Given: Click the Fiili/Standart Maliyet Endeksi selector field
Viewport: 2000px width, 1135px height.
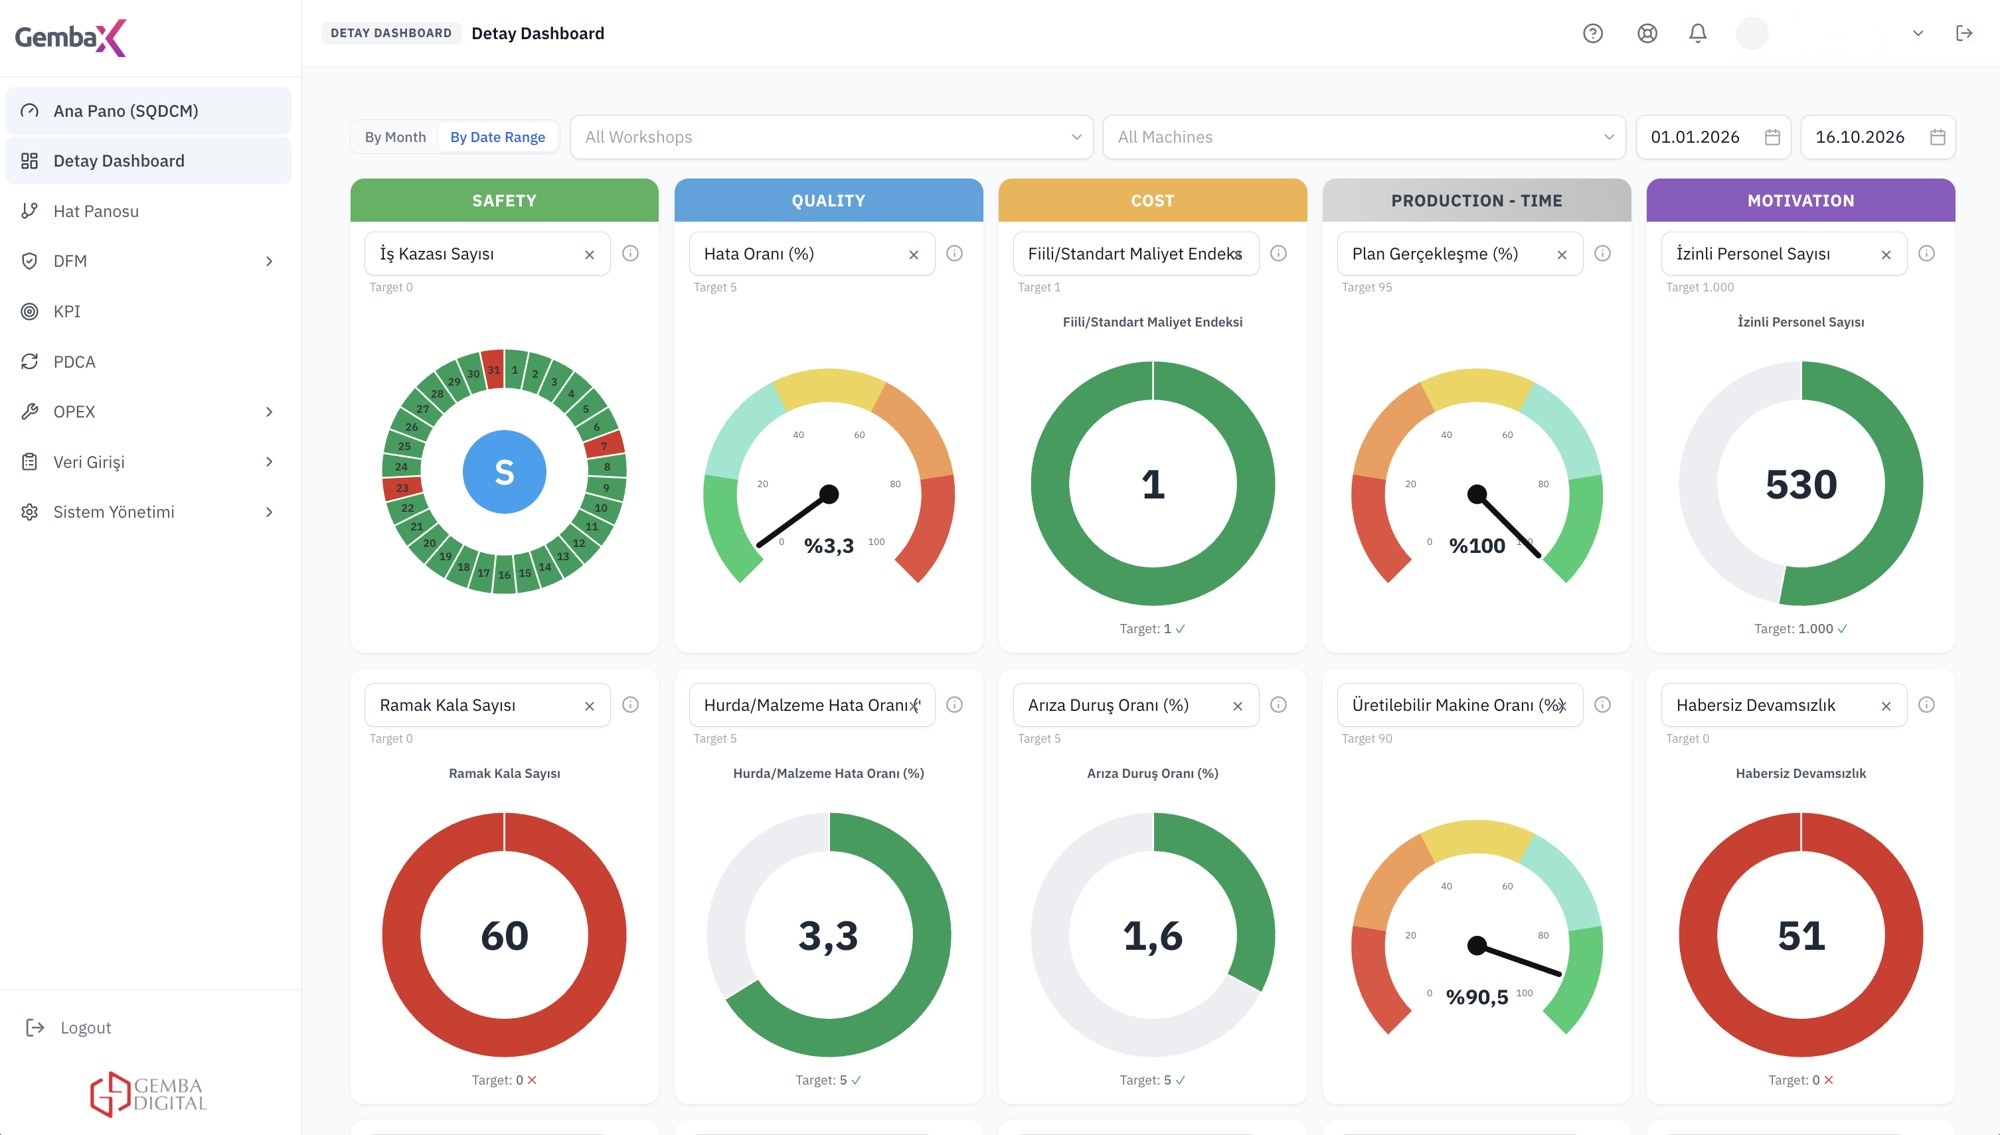Looking at the screenshot, I should [1135, 254].
